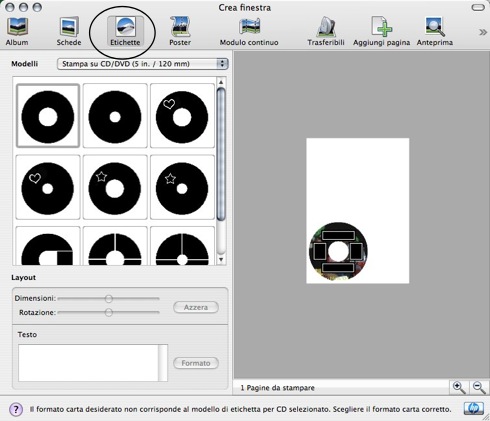Click the '1 Pagine da stampare' status text
Viewport: 490px width, 421px height.
[277, 388]
